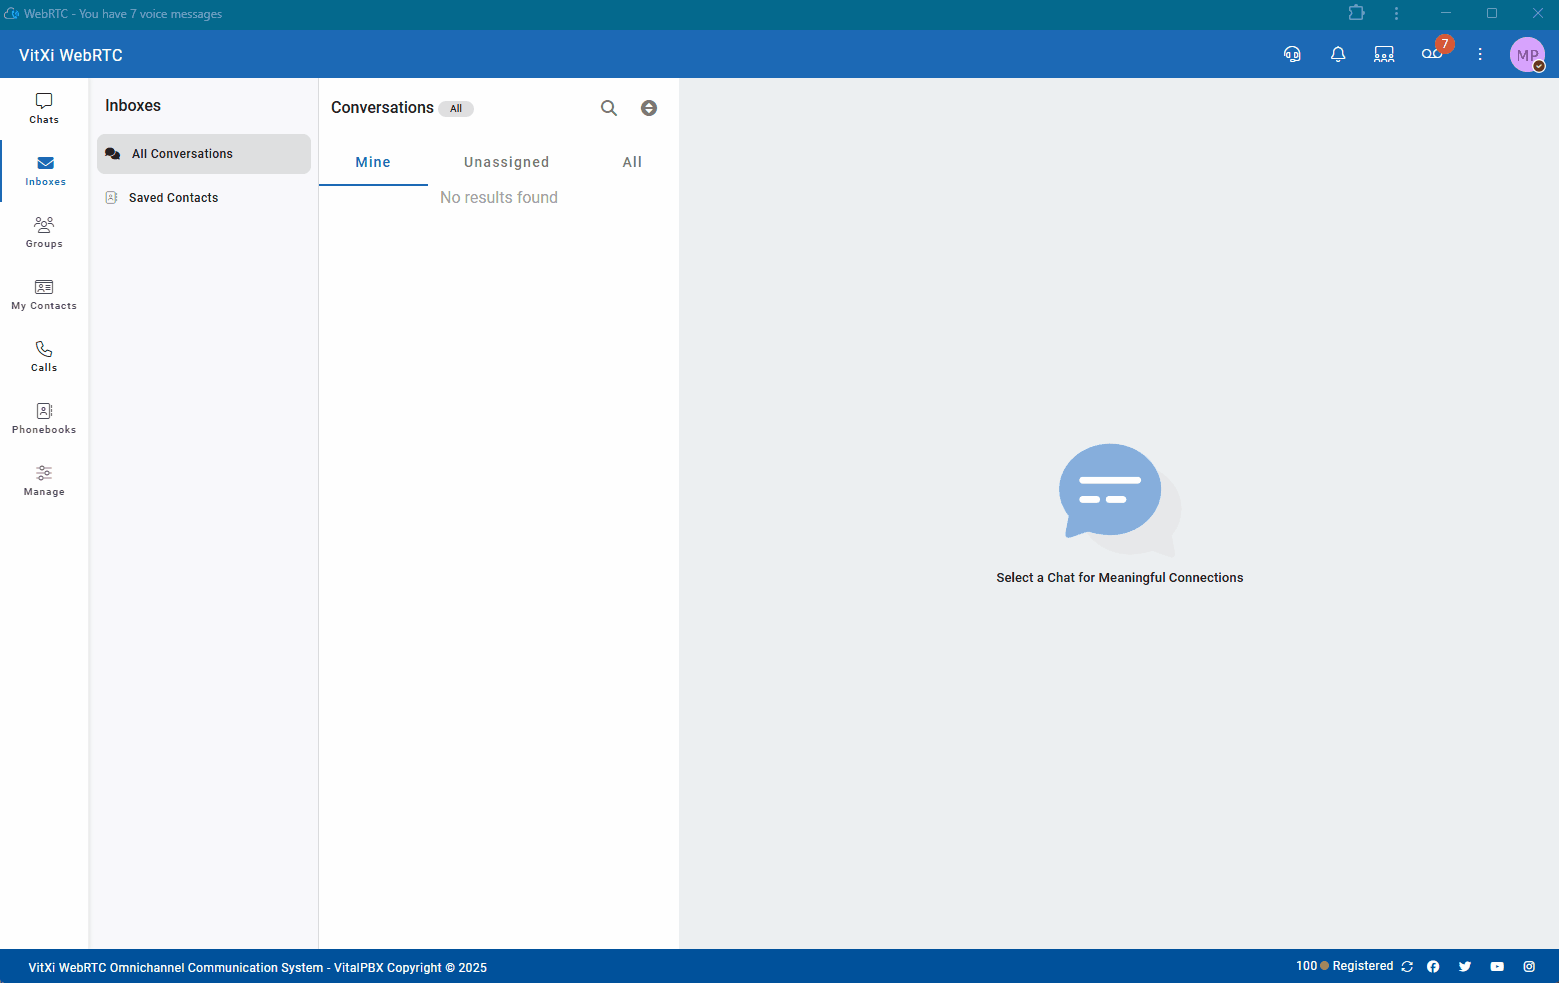Search conversations using the magnifier icon
1559x983 pixels.
(x=609, y=108)
